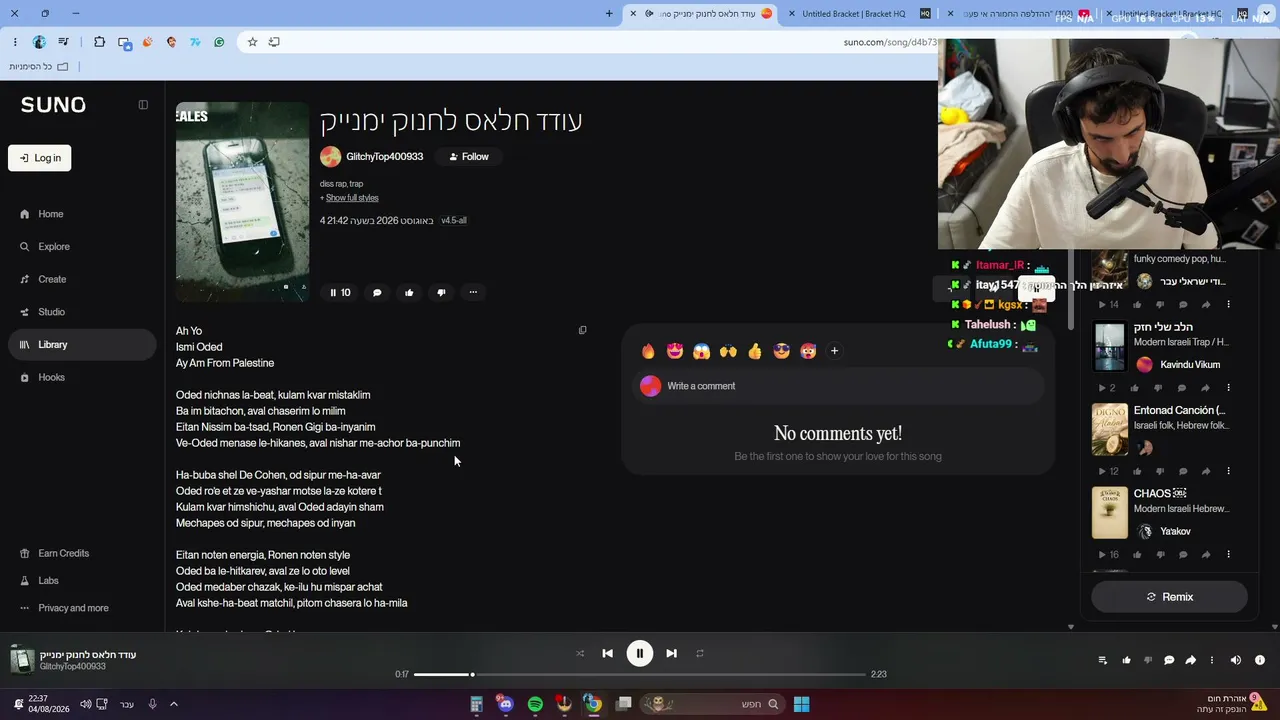Image resolution: width=1280 pixels, height=720 pixels.
Task: Open Chrome extensions puzzle icon
Action: pos(99,42)
